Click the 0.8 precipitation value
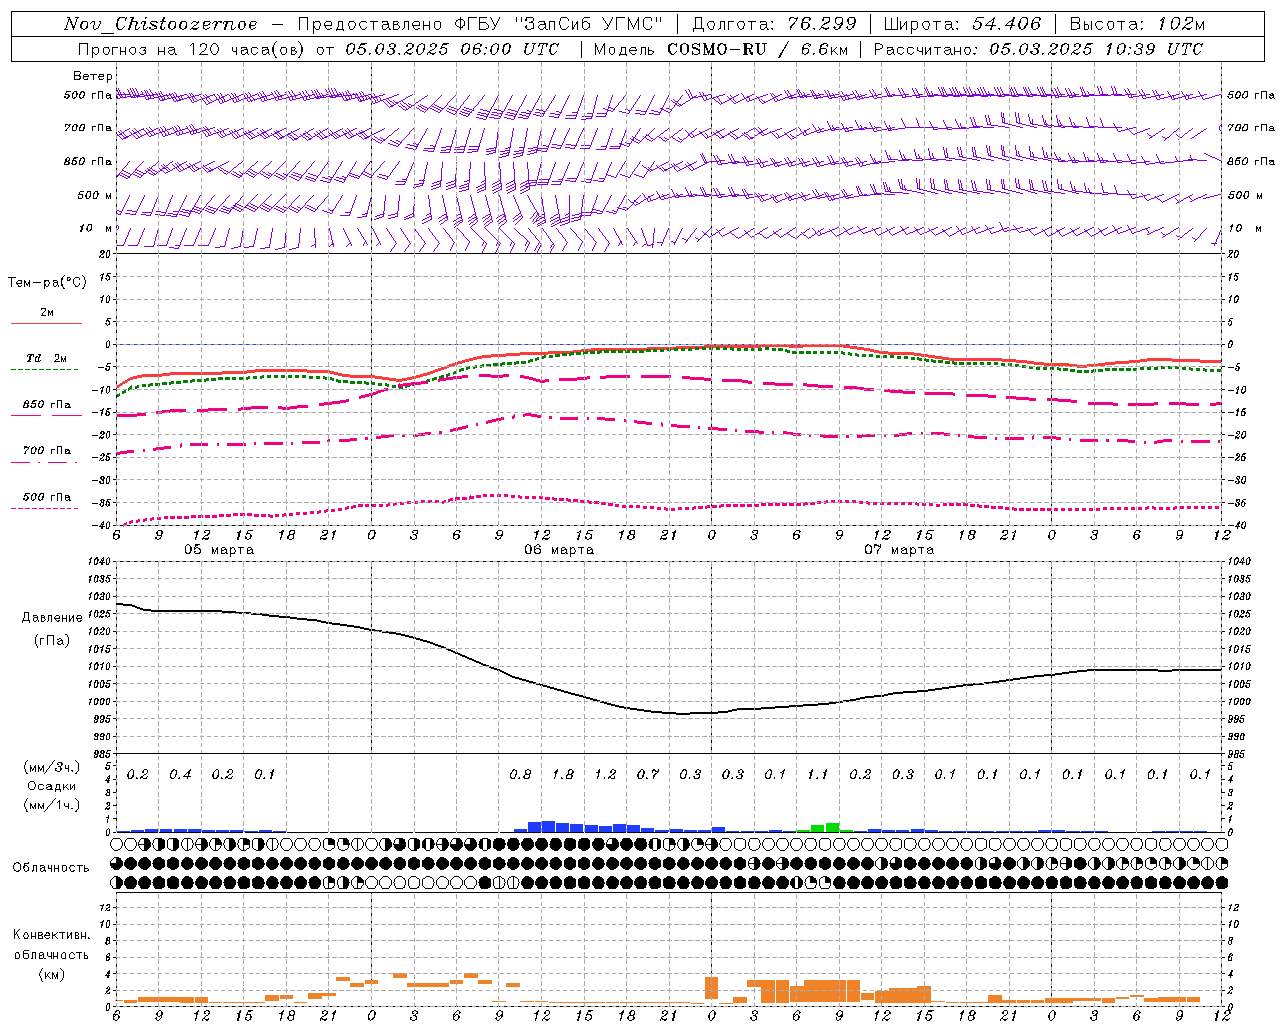The height and width of the screenshot is (1024, 1280). pyautogui.click(x=520, y=774)
